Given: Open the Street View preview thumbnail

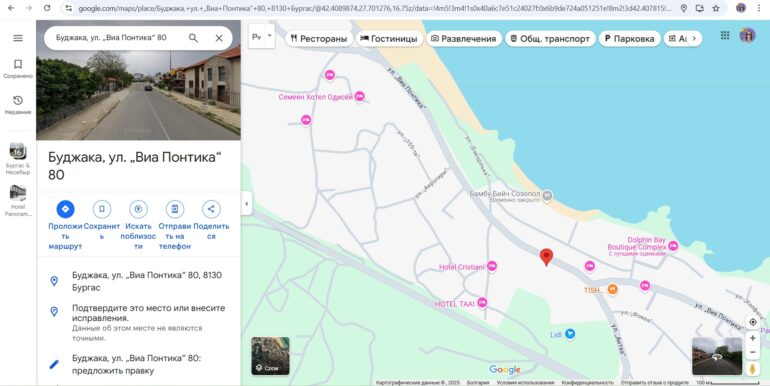Looking at the screenshot, I should tap(716, 356).
